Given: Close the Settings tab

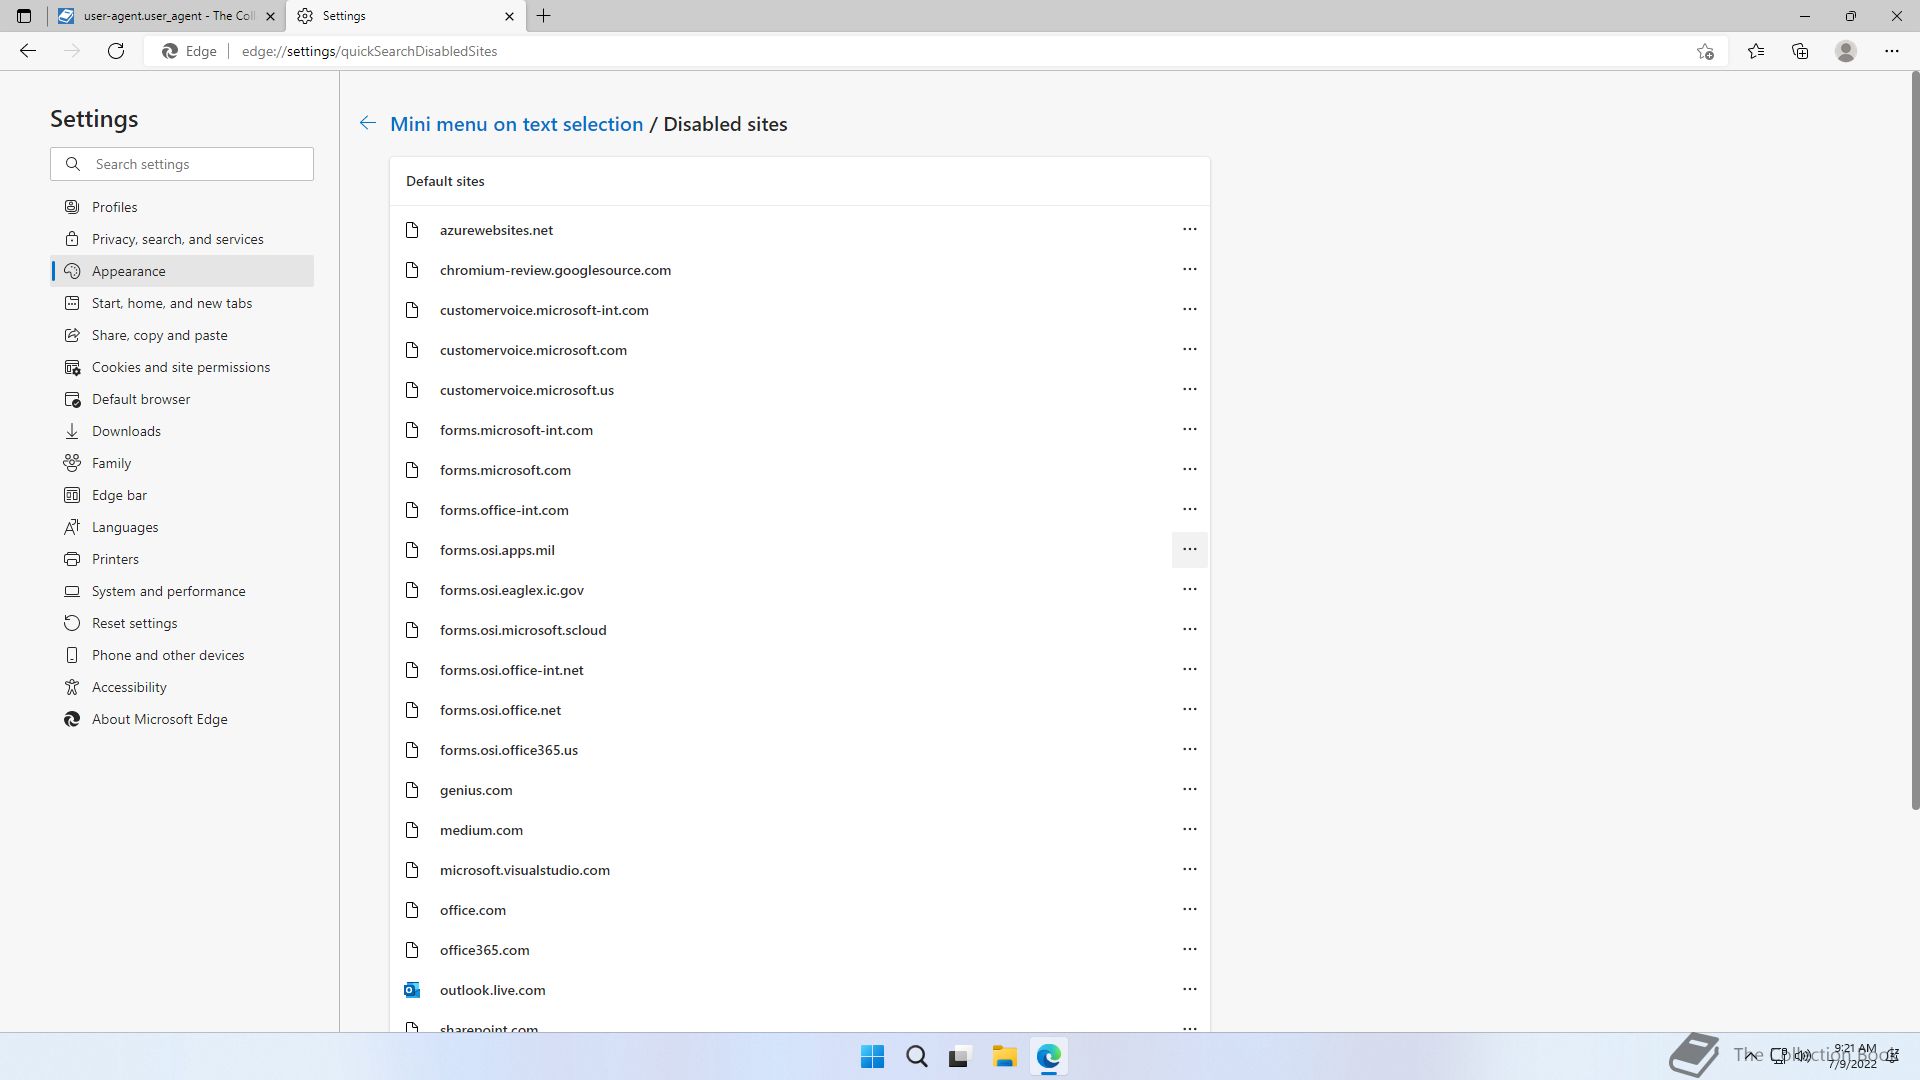Looking at the screenshot, I should (509, 16).
